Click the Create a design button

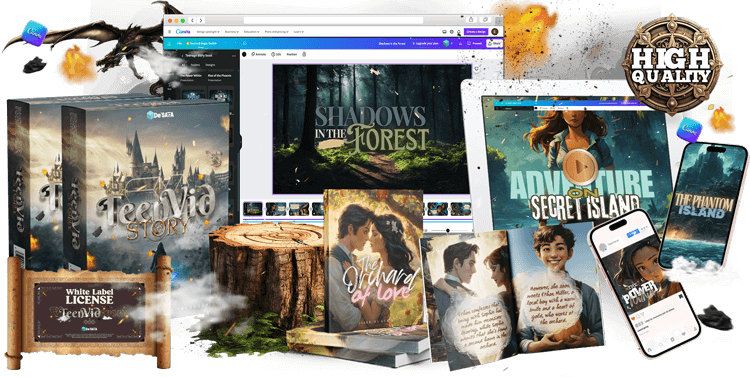tap(476, 32)
